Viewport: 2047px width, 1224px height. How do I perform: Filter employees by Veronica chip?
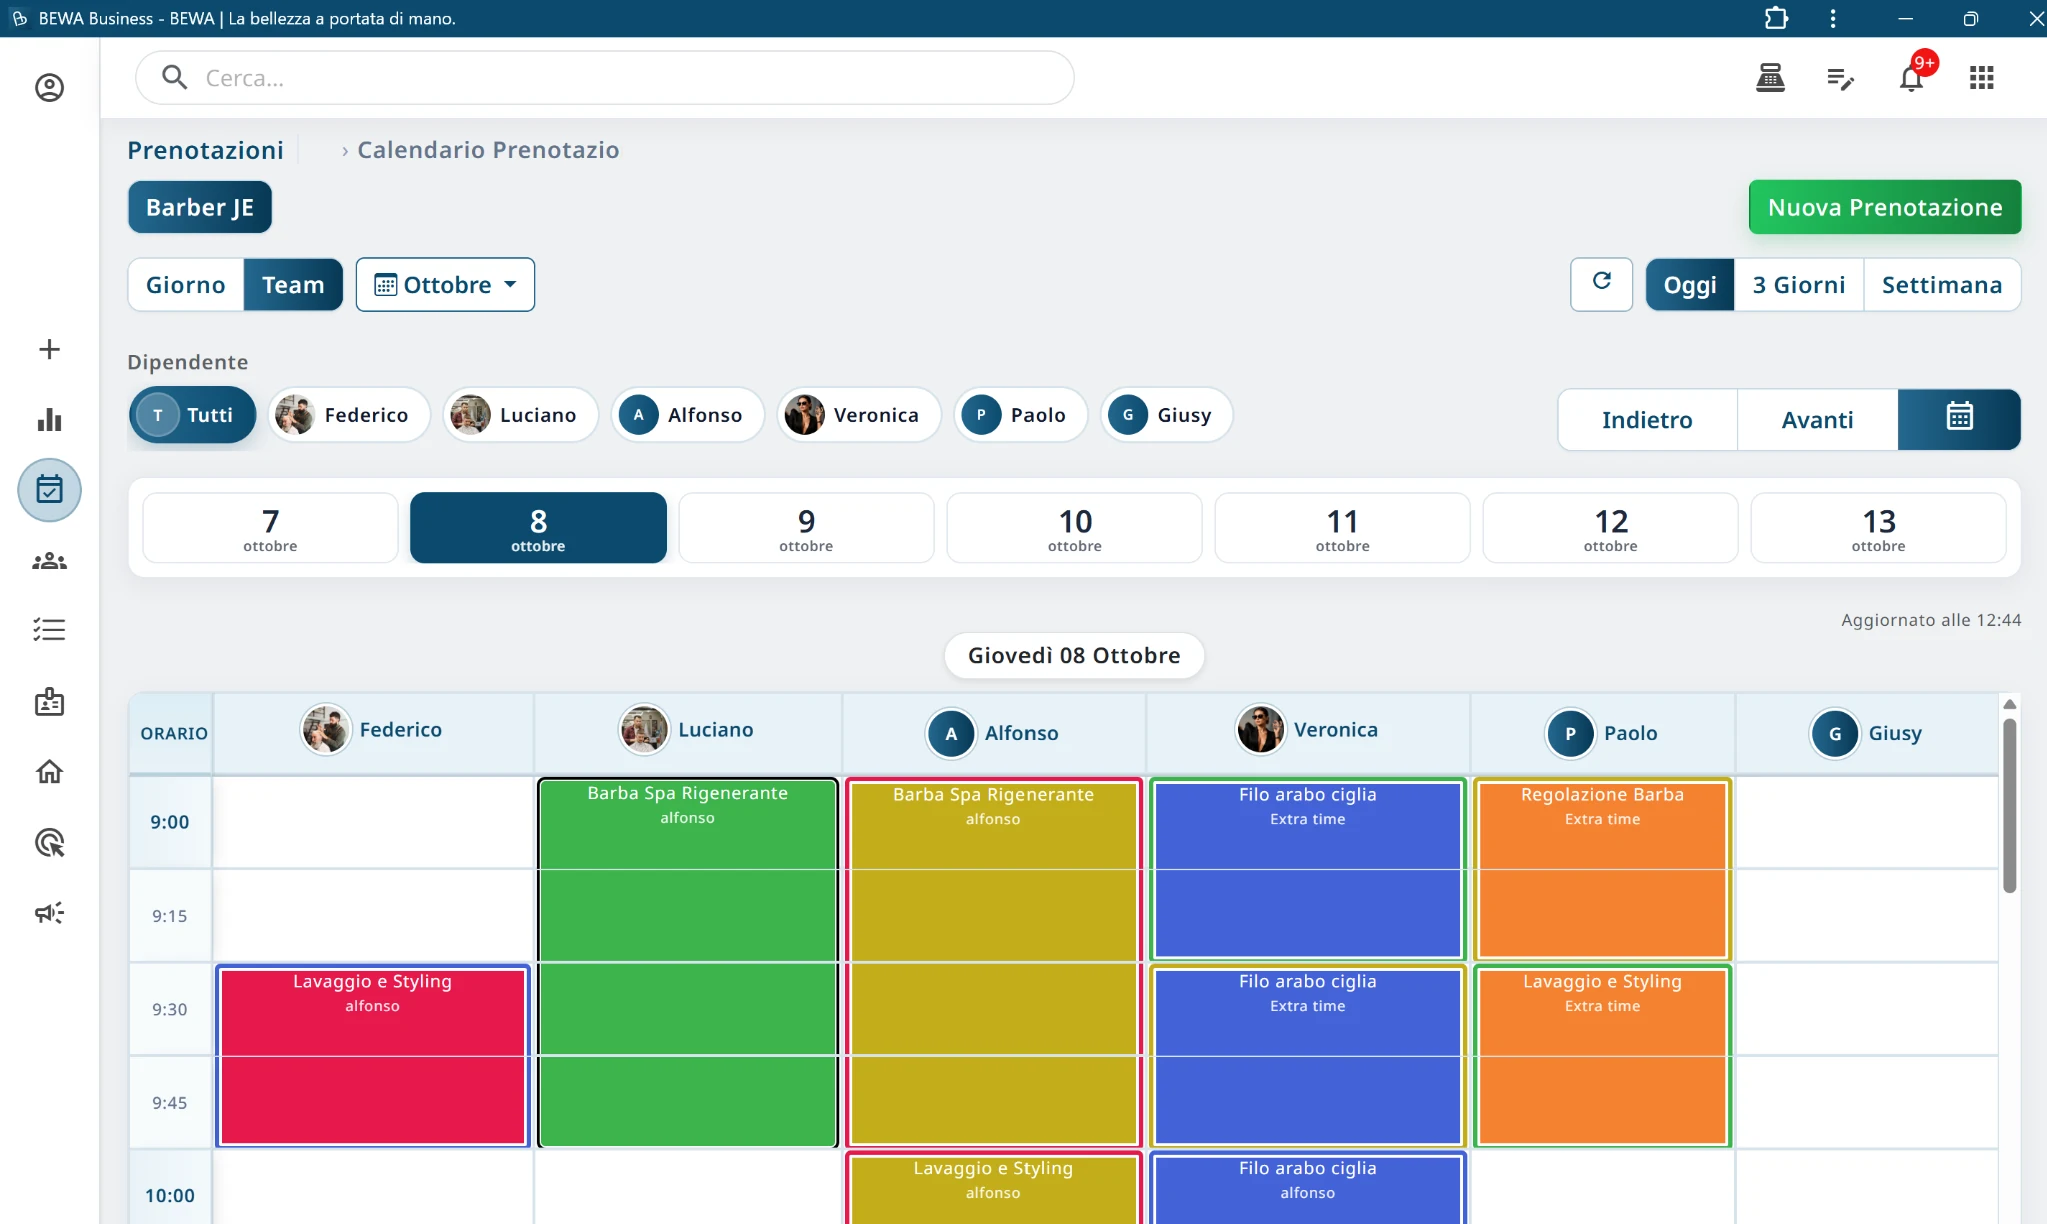tap(859, 415)
